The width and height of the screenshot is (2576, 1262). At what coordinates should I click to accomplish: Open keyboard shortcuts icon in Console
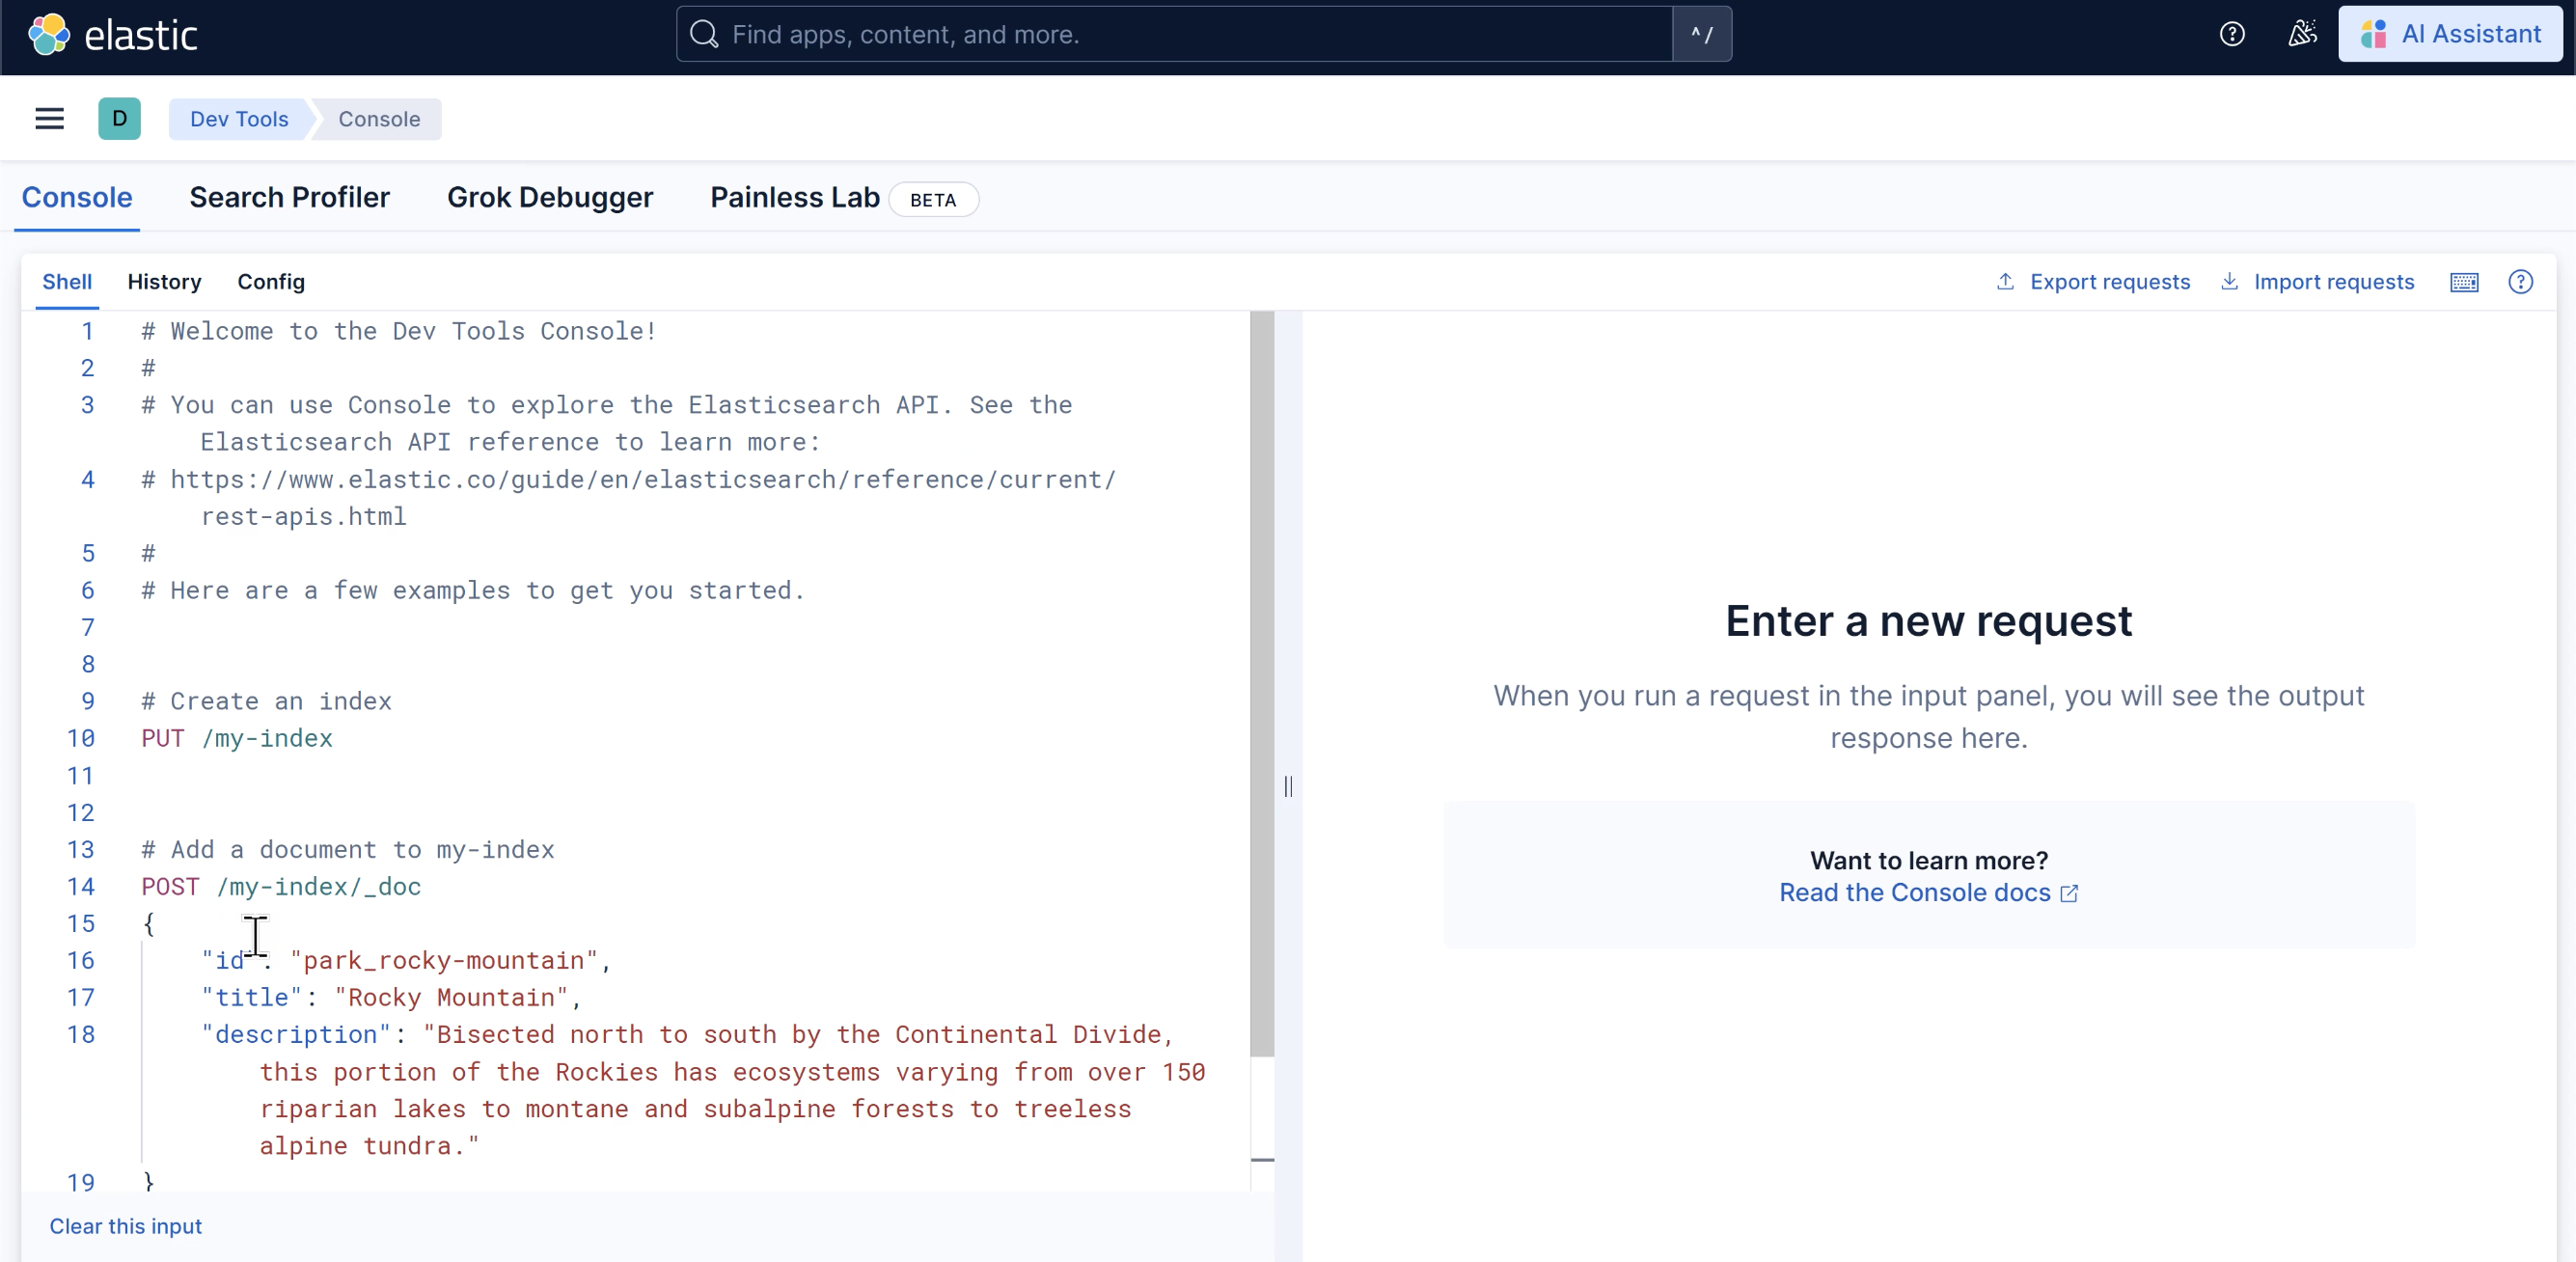(x=2464, y=282)
